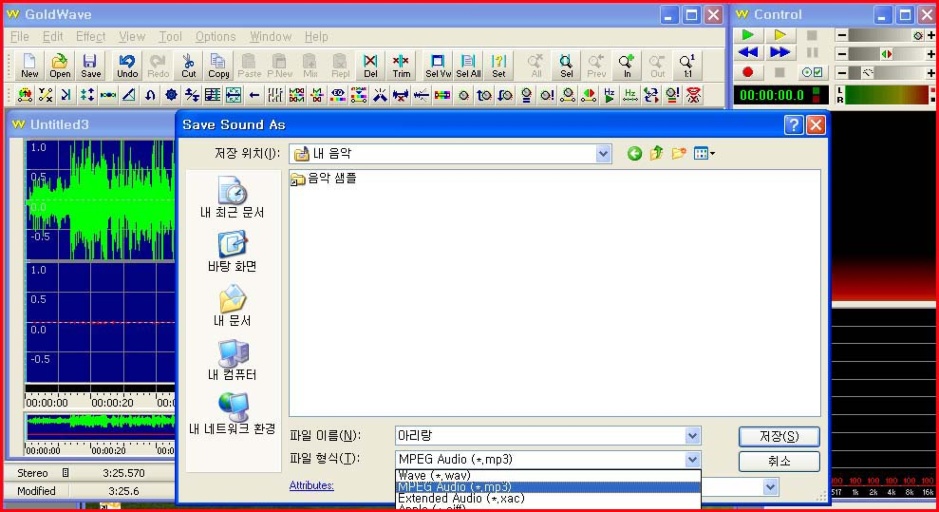Open the View menu
This screenshot has width=939, height=512.
(x=132, y=37)
